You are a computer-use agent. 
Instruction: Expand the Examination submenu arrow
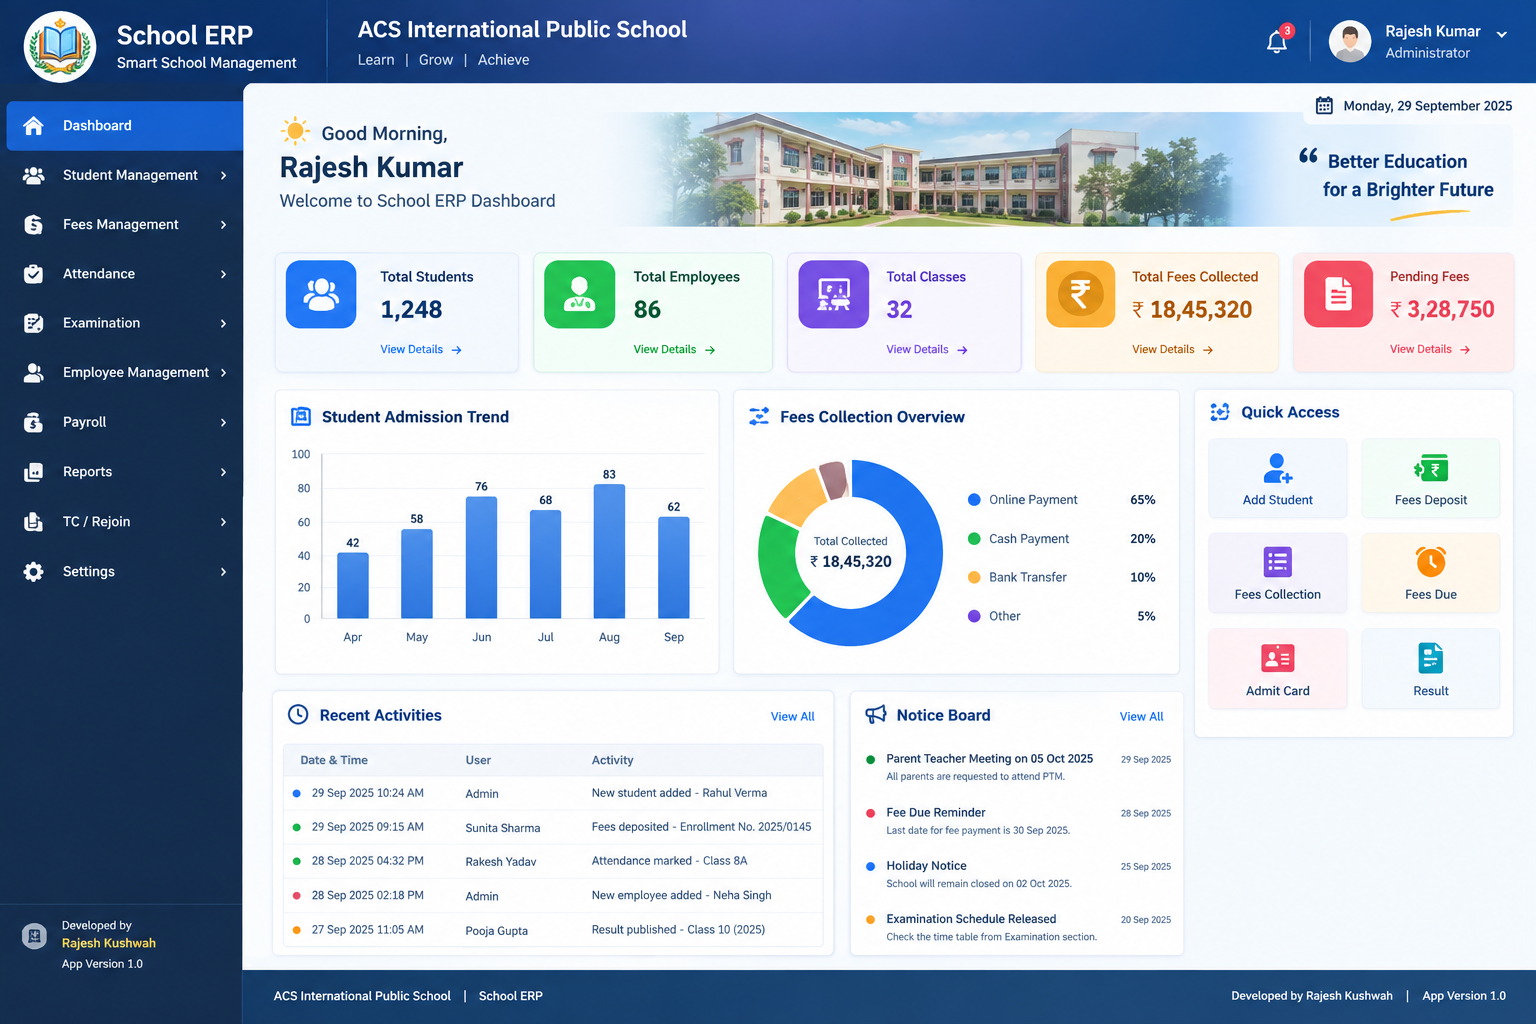pos(223,323)
